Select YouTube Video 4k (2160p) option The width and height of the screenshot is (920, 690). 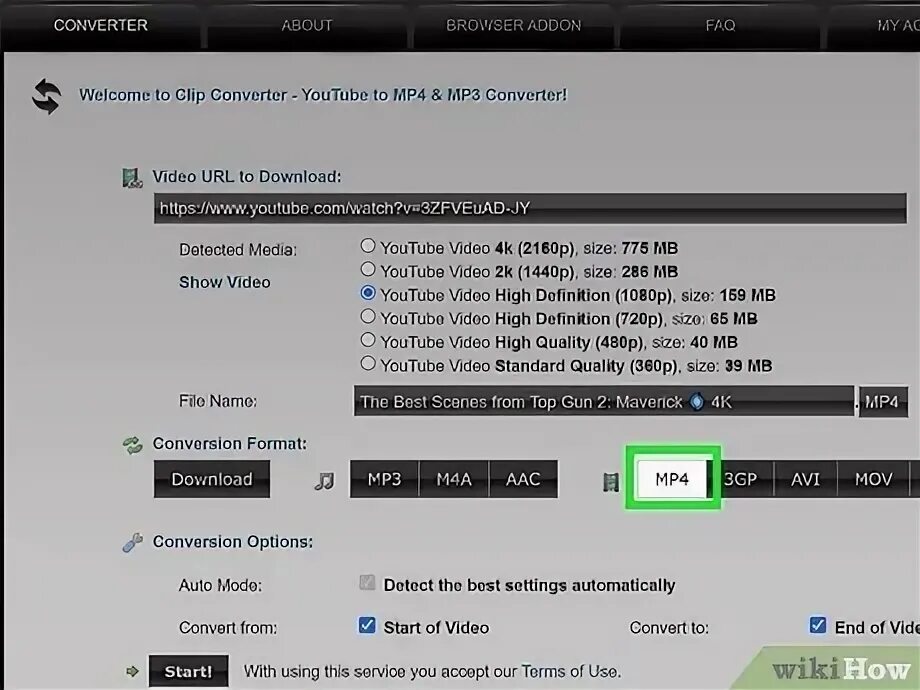pyautogui.click(x=368, y=246)
